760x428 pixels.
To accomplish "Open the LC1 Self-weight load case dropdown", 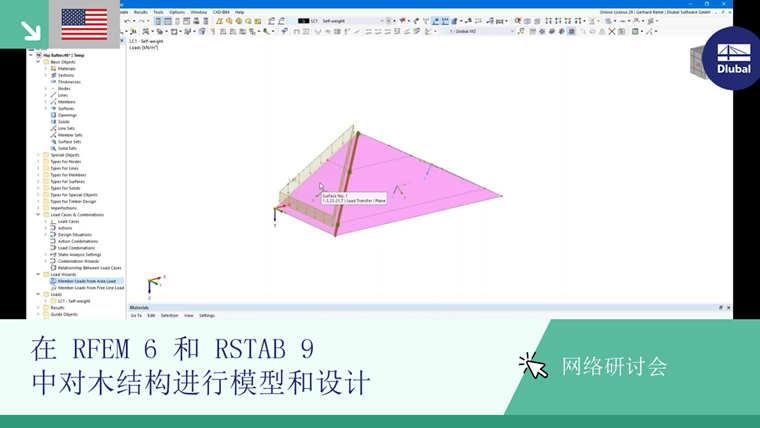I will click(x=381, y=21).
